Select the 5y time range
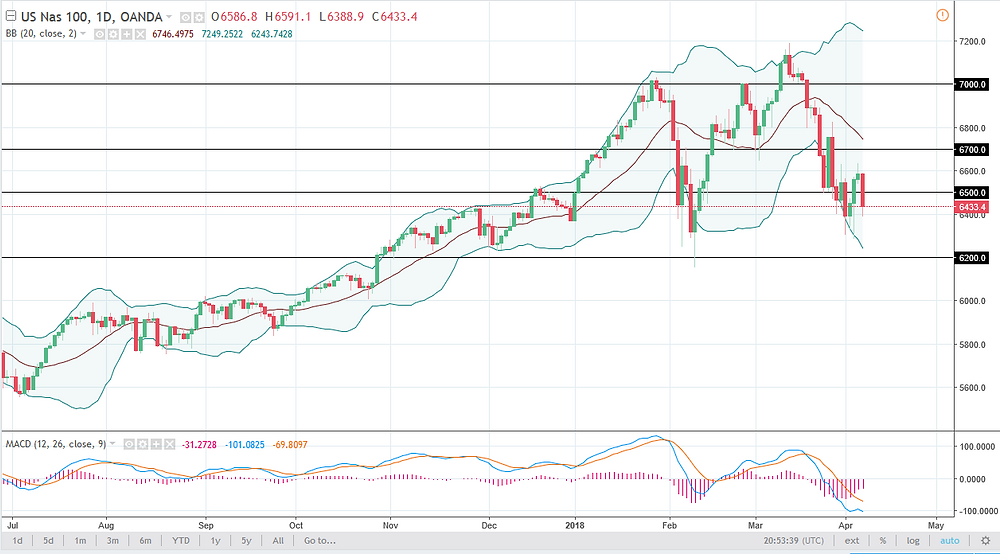This screenshot has height=554, width=1000. coord(246,541)
